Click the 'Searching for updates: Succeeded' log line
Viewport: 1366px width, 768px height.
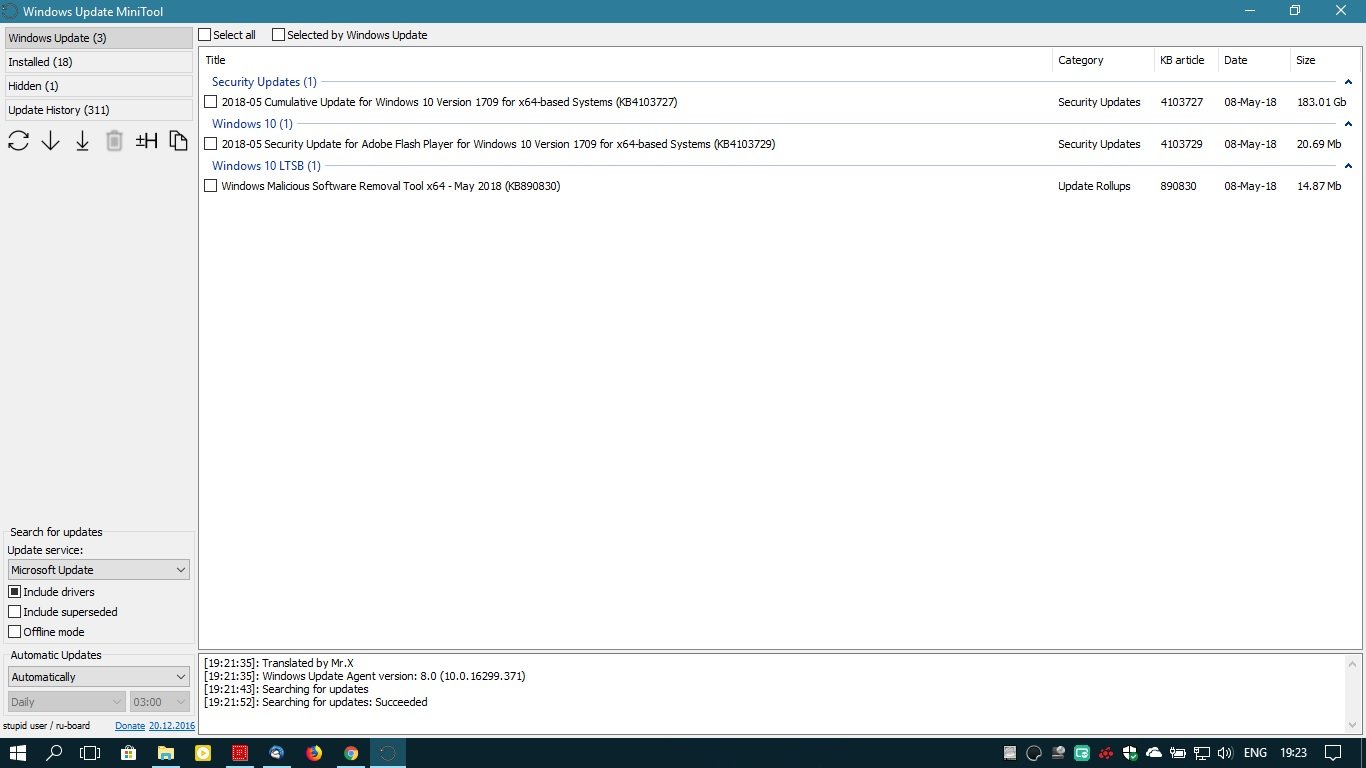315,702
